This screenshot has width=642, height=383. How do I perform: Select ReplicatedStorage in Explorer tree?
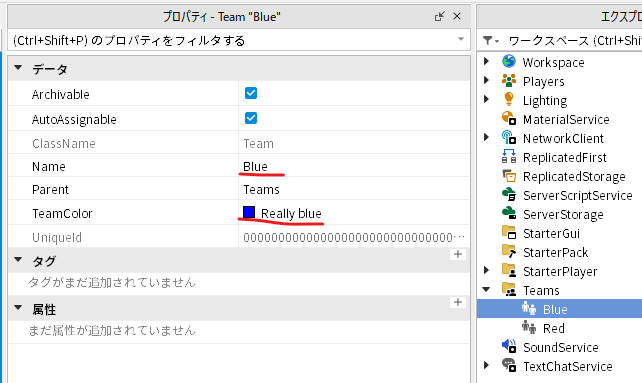click(574, 176)
